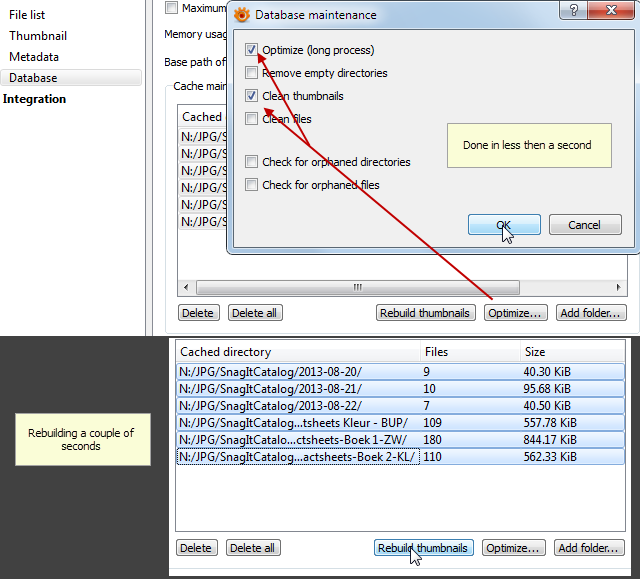This screenshot has width=640, height=579.
Task: Confirm with the OK button
Action: [504, 225]
